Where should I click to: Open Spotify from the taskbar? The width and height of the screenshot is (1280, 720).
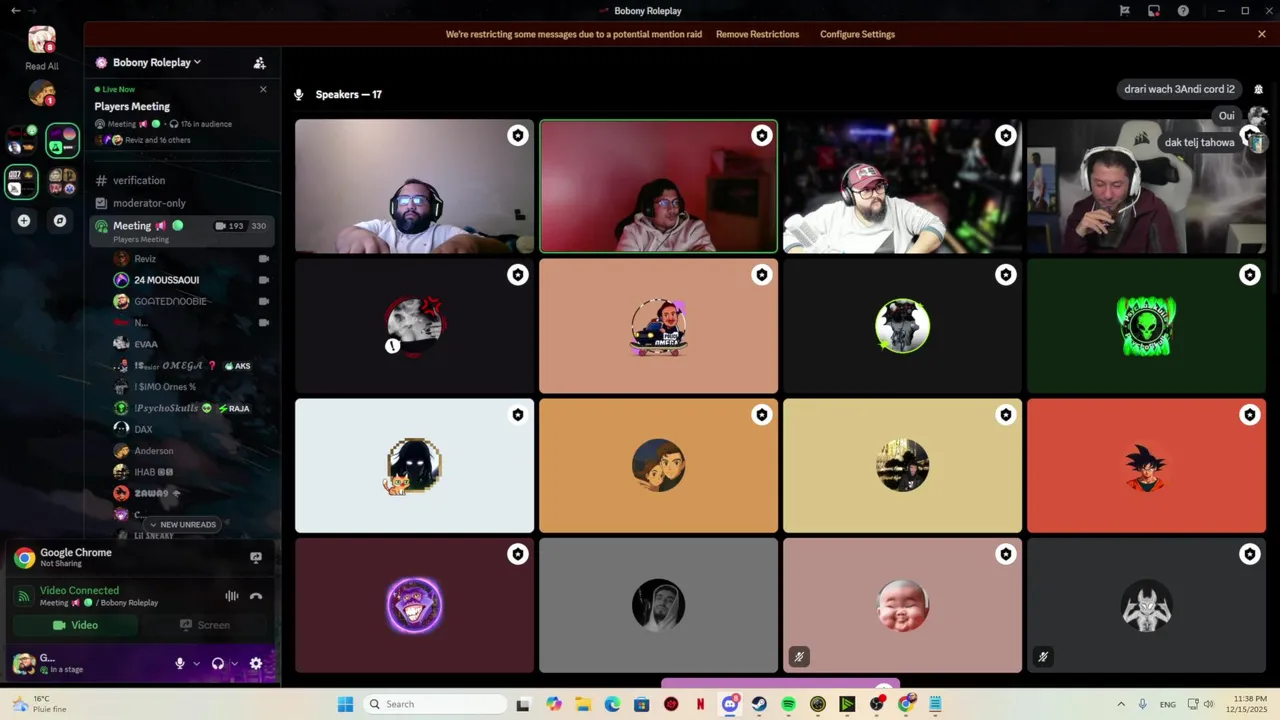coord(788,704)
